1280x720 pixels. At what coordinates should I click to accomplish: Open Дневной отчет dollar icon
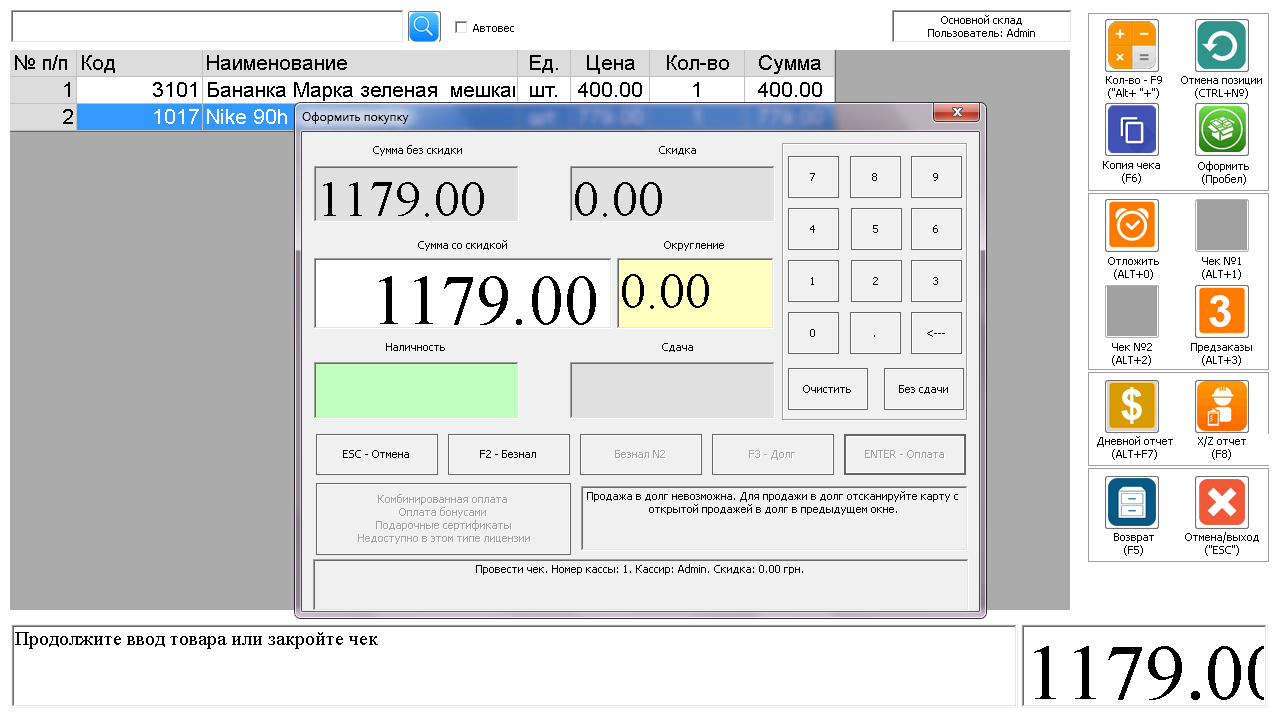tap(1131, 406)
